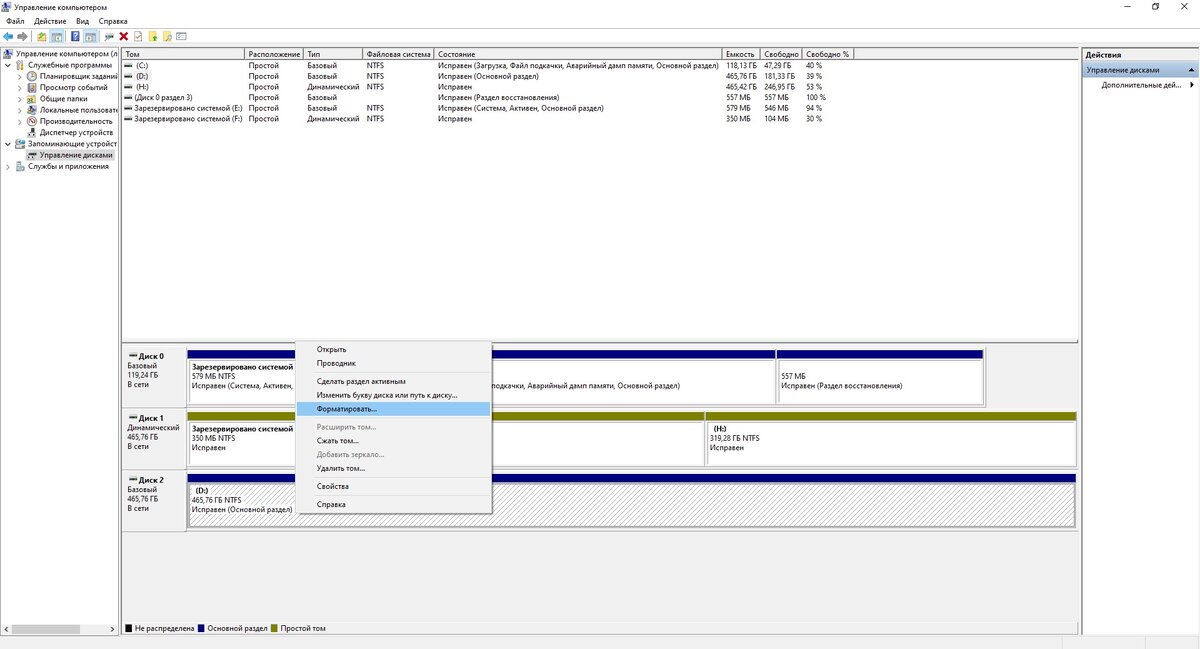Select Управление дисками in the console tree
This screenshot has height=649, width=1200.
71,155
